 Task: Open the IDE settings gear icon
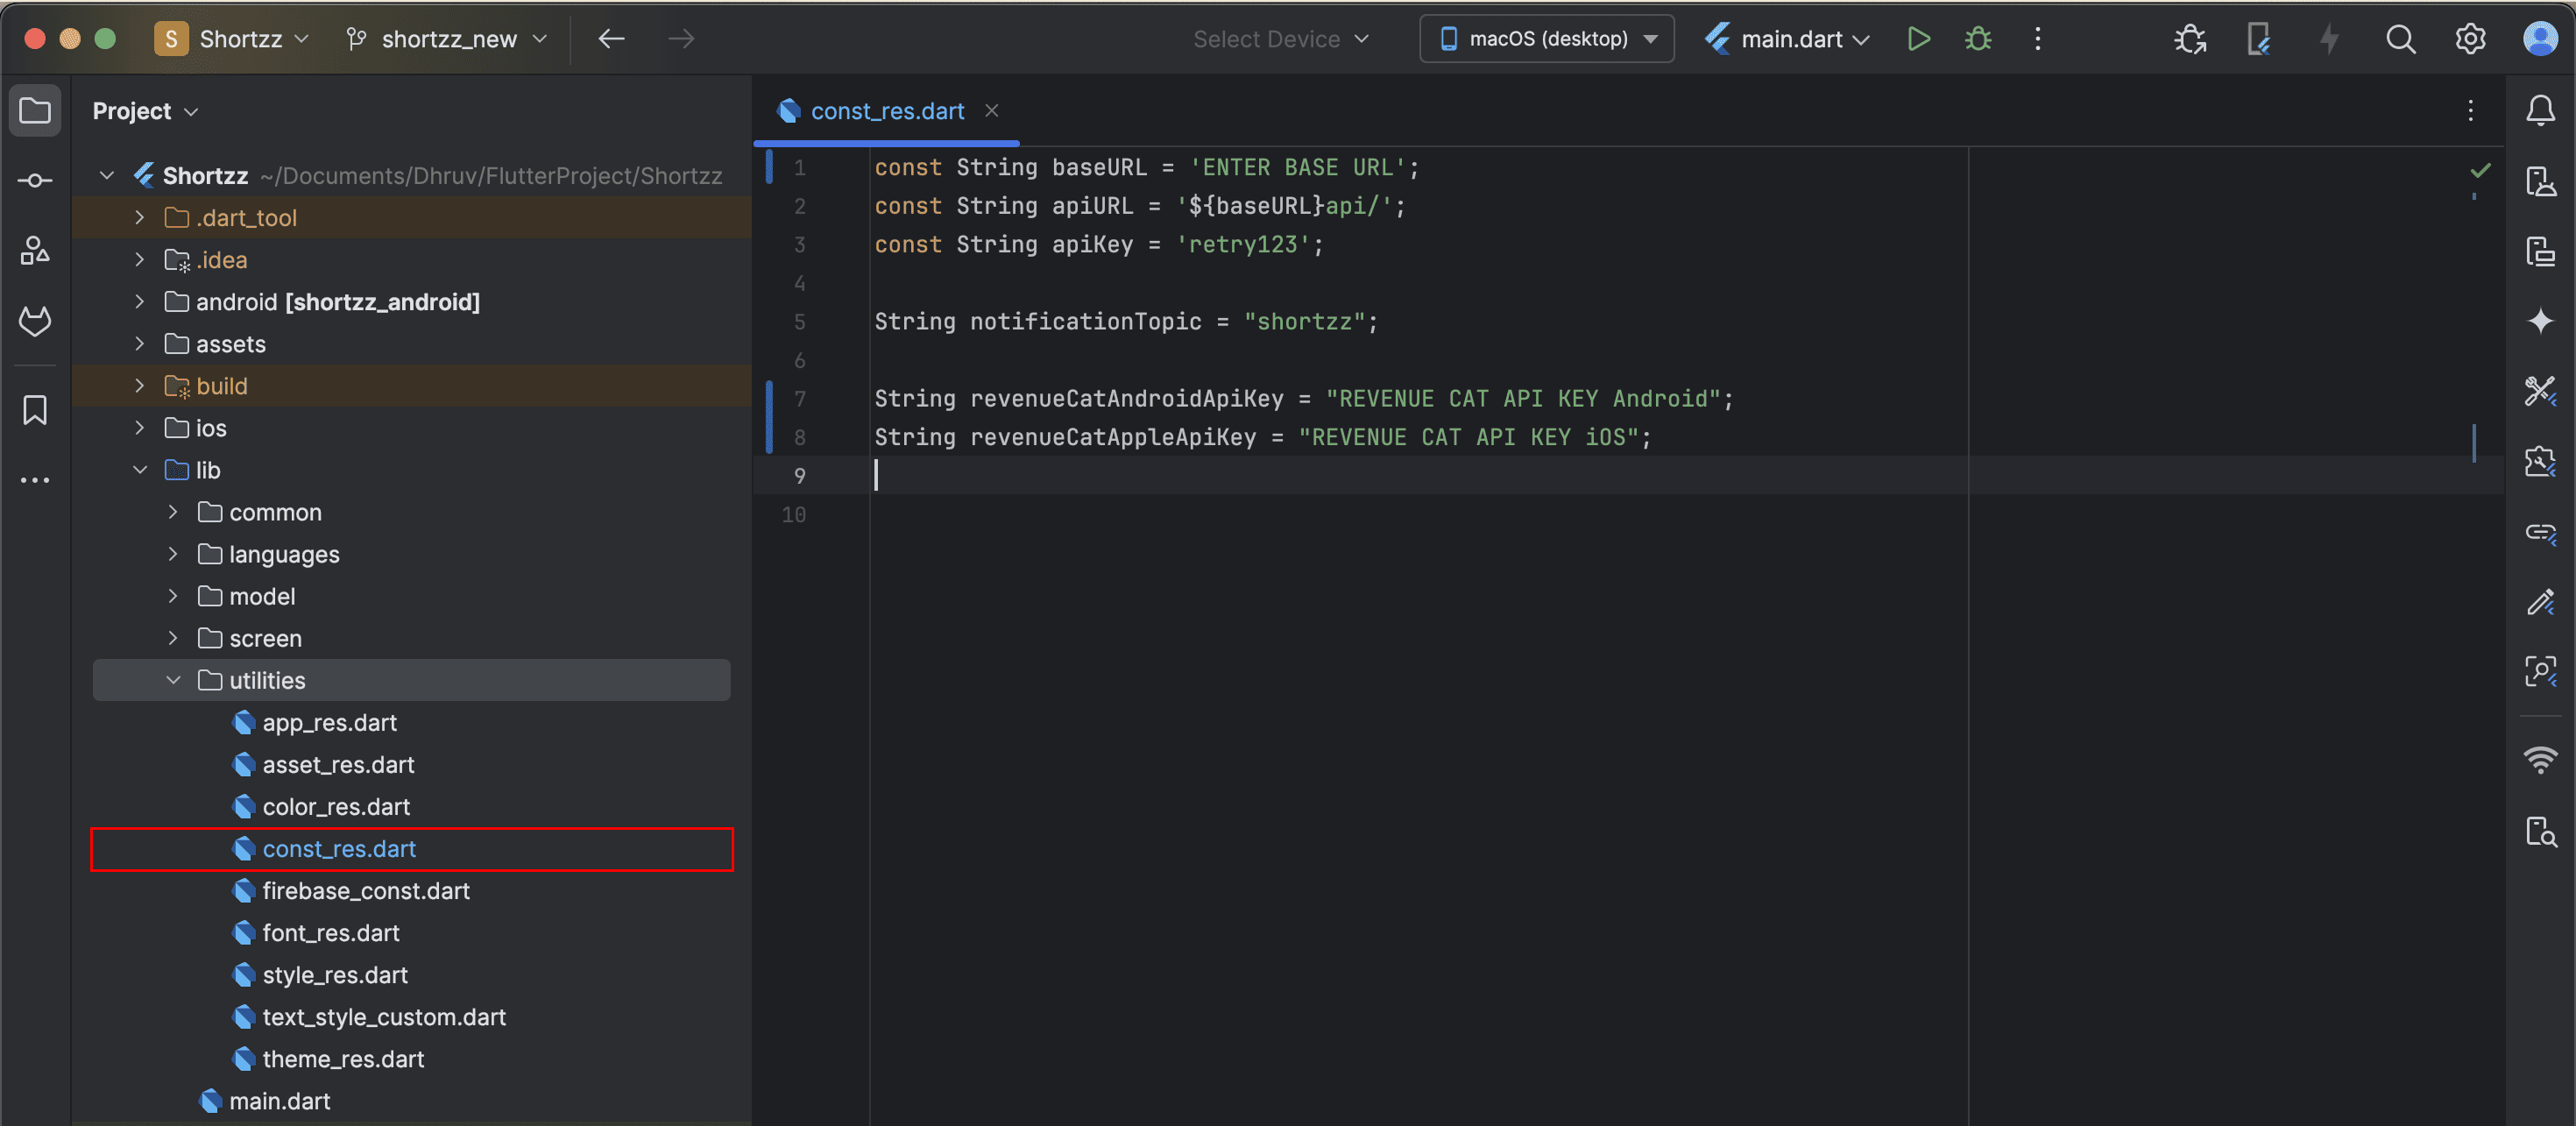tap(2470, 39)
